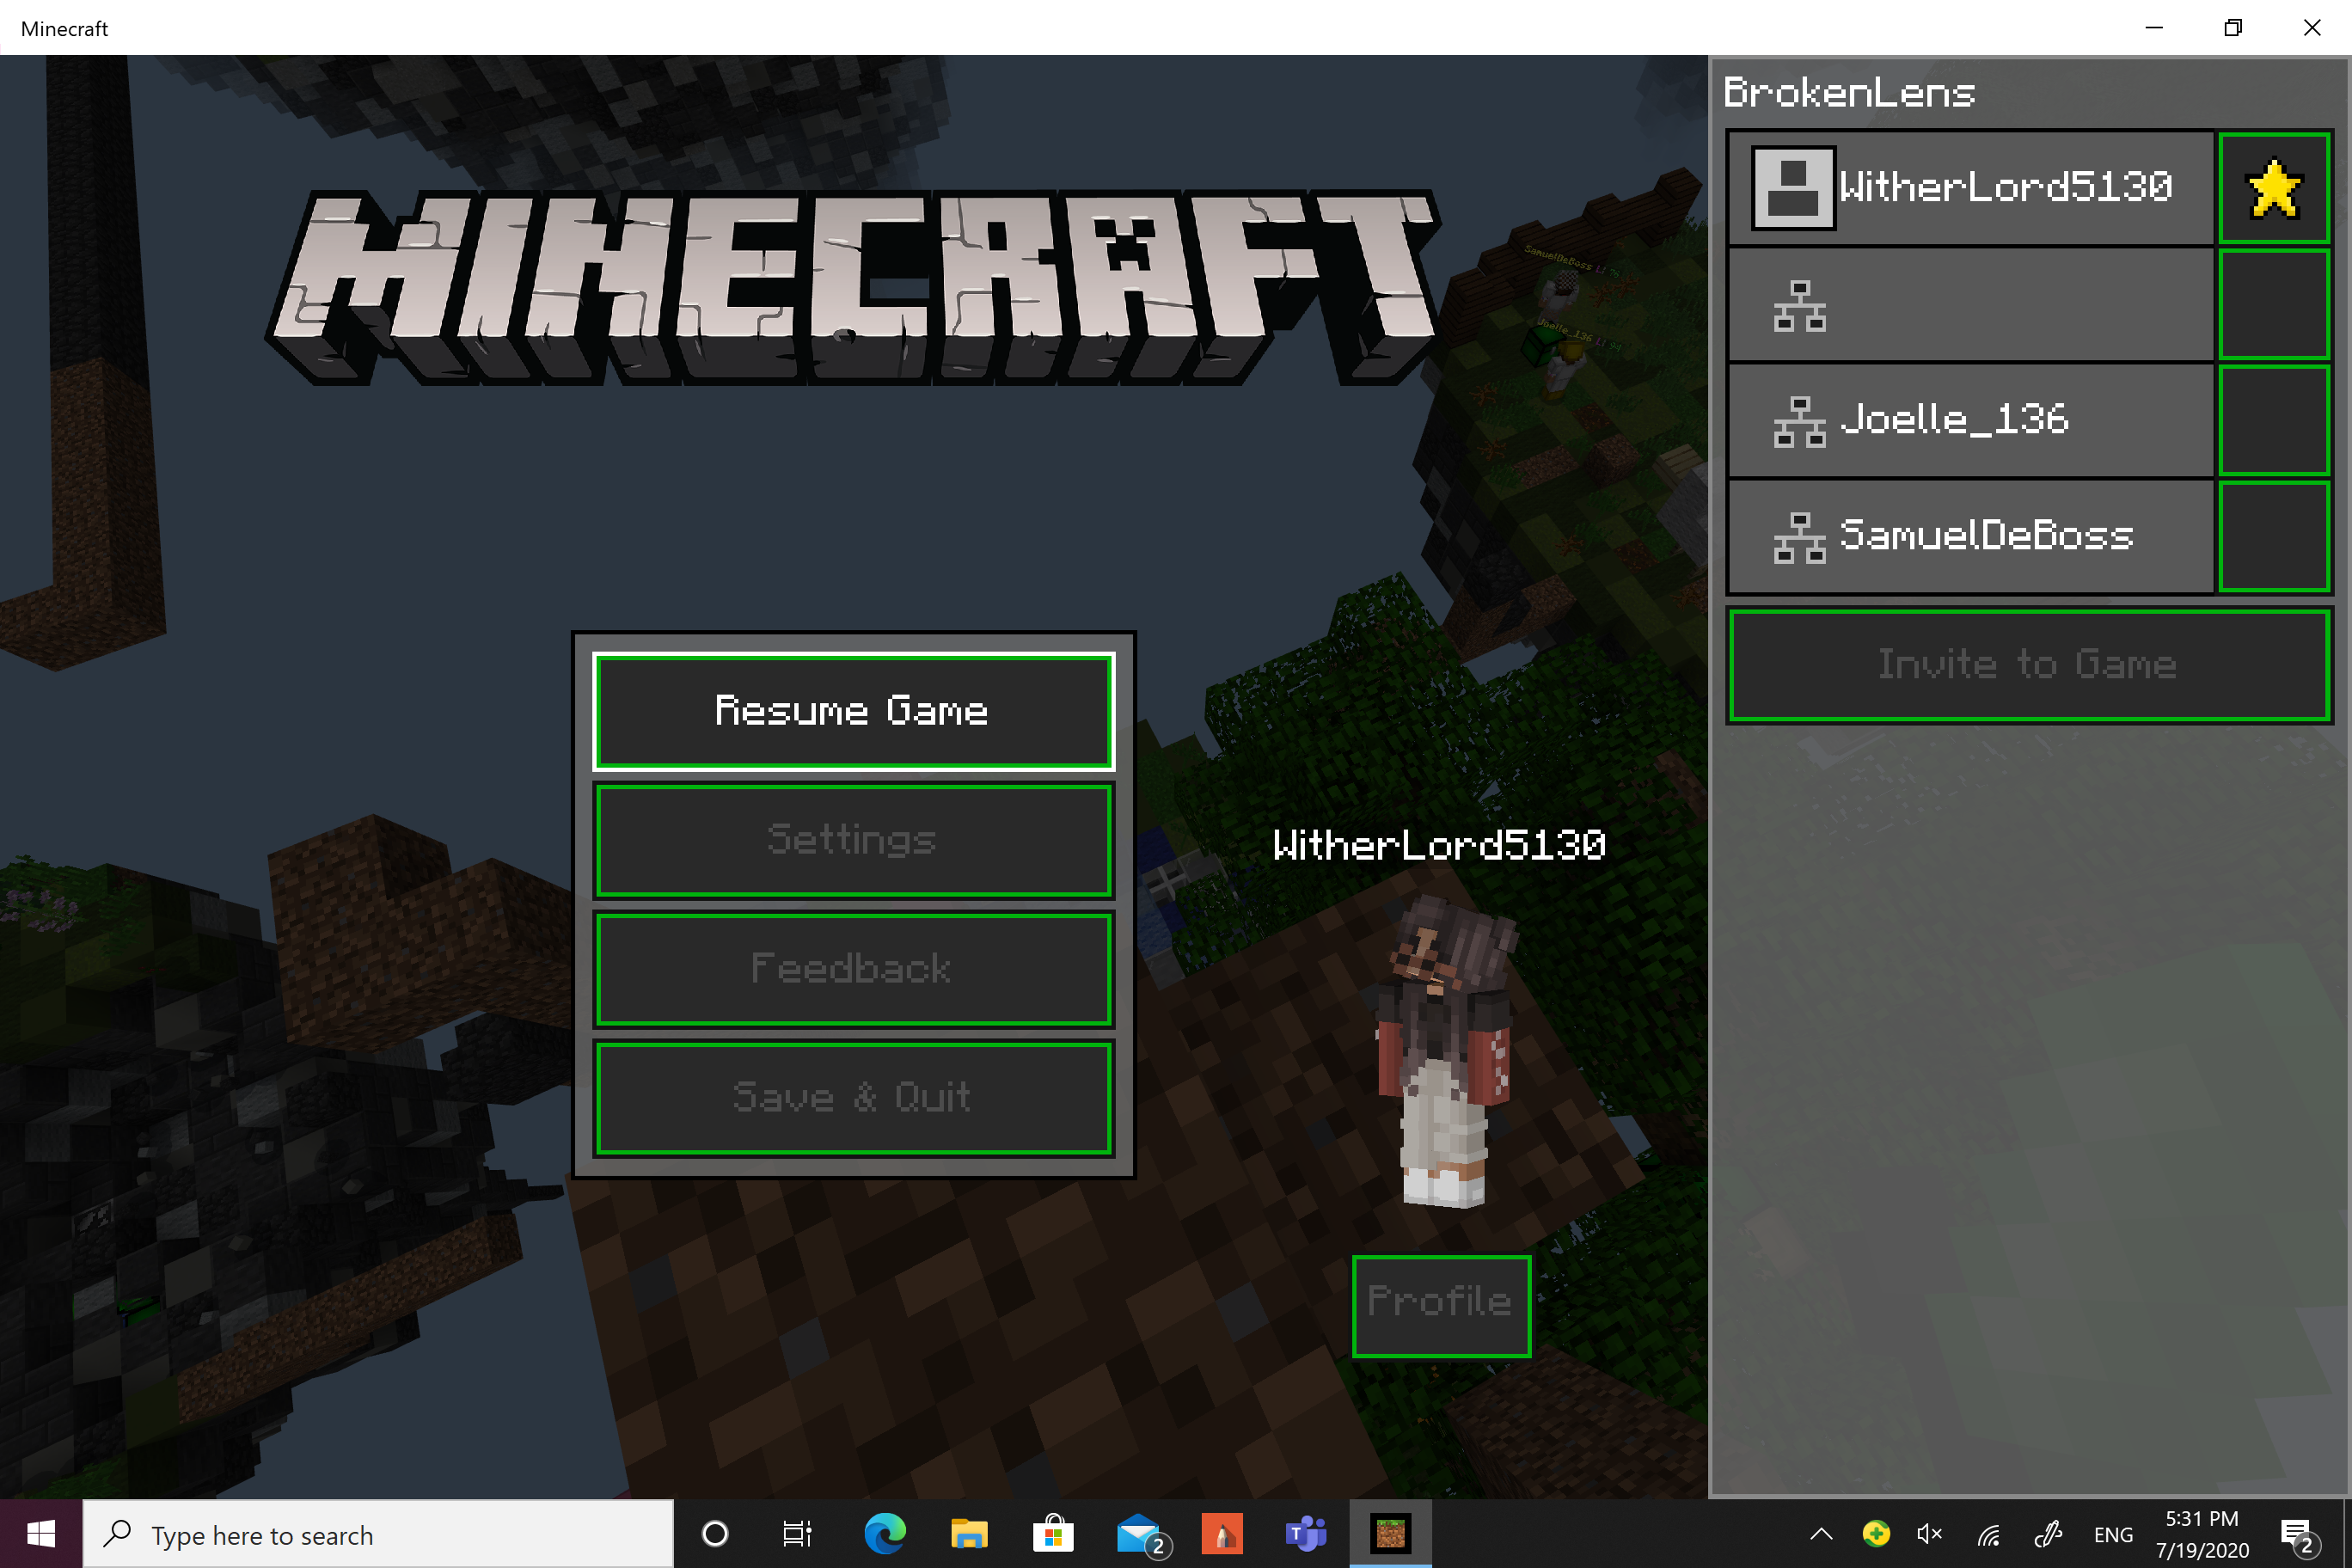Select WitherLord5130 player row

(x=1970, y=187)
